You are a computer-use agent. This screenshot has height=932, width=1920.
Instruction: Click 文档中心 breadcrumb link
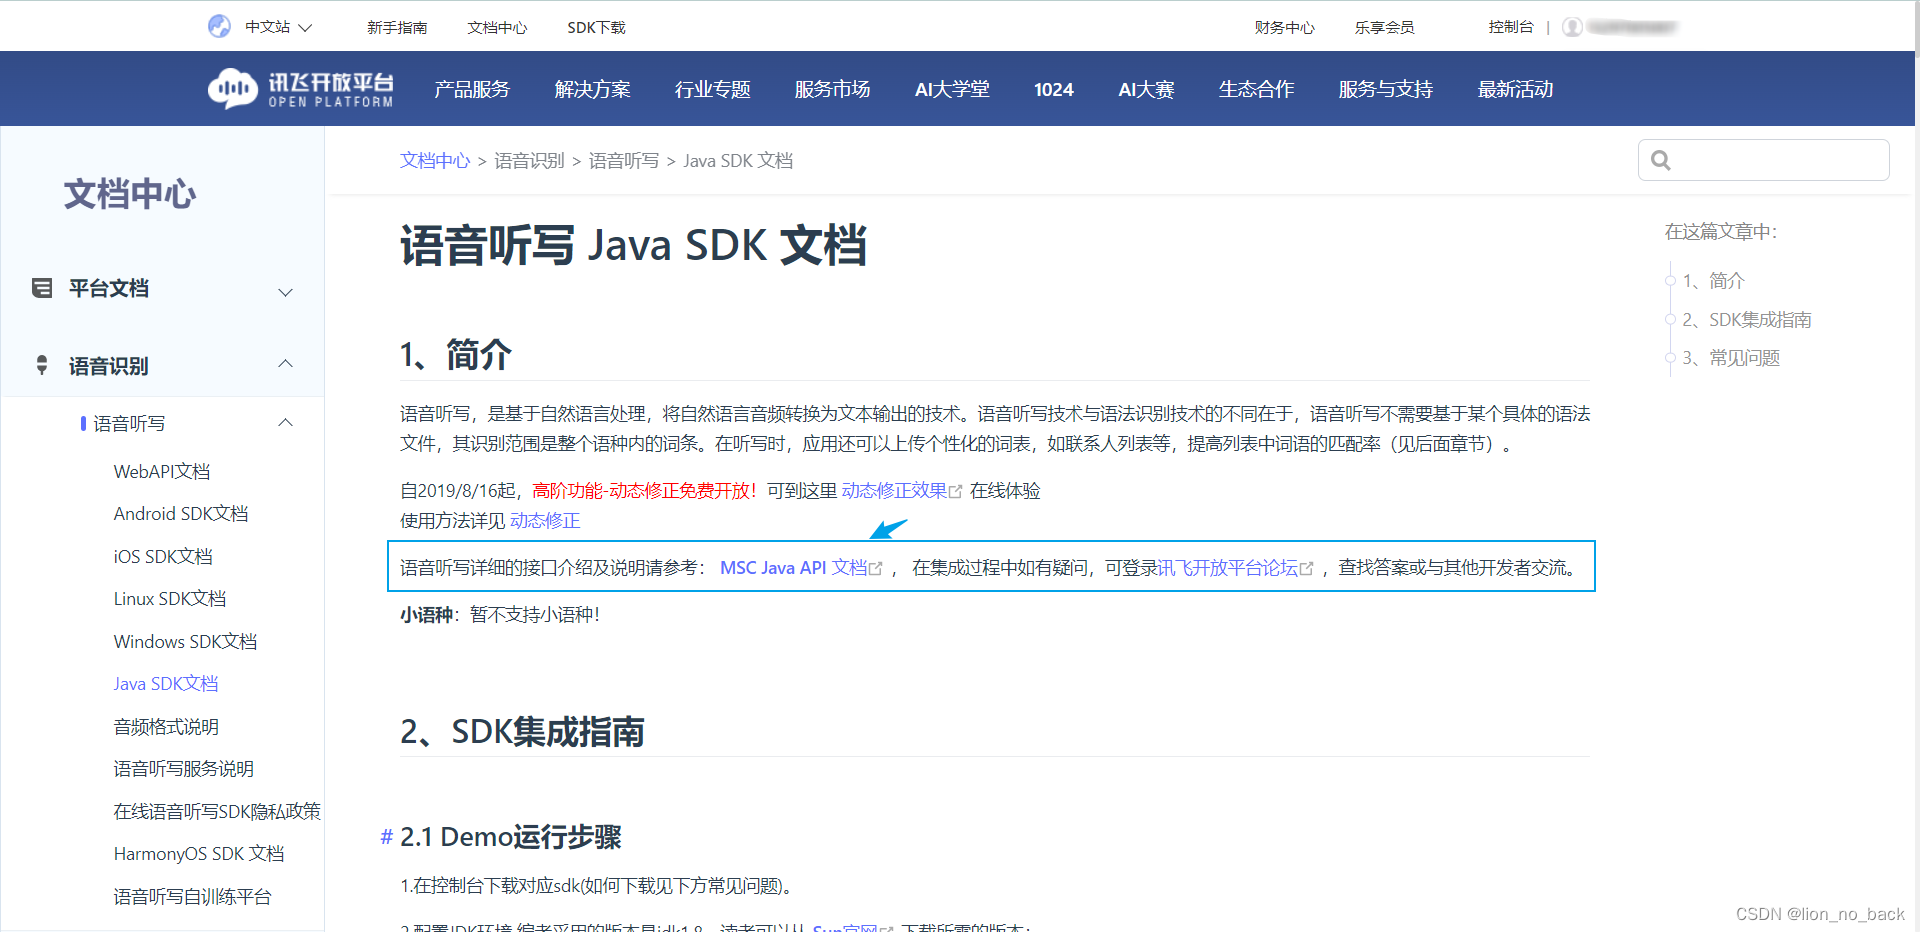point(435,160)
